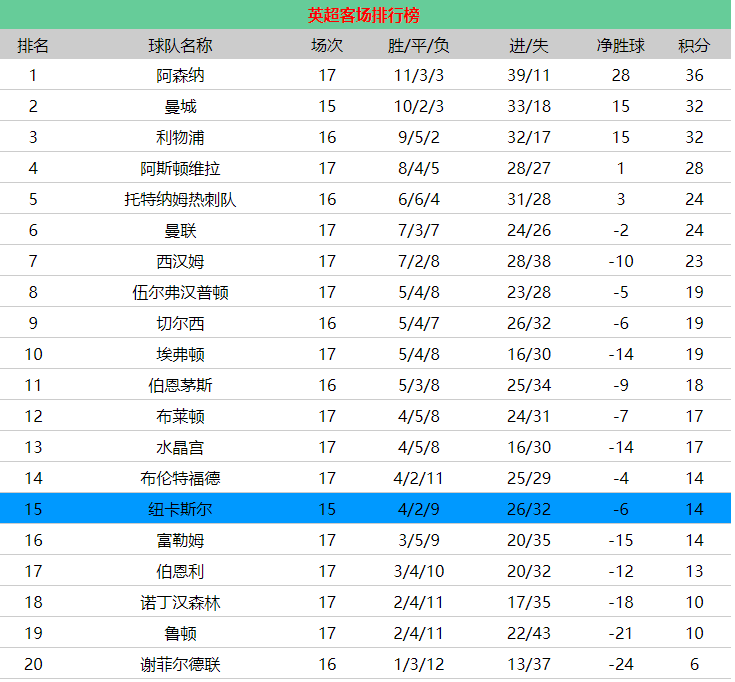735x682 pixels.
Task: Click the 托特纳姆热刺队 team name
Action: pyautogui.click(x=180, y=200)
